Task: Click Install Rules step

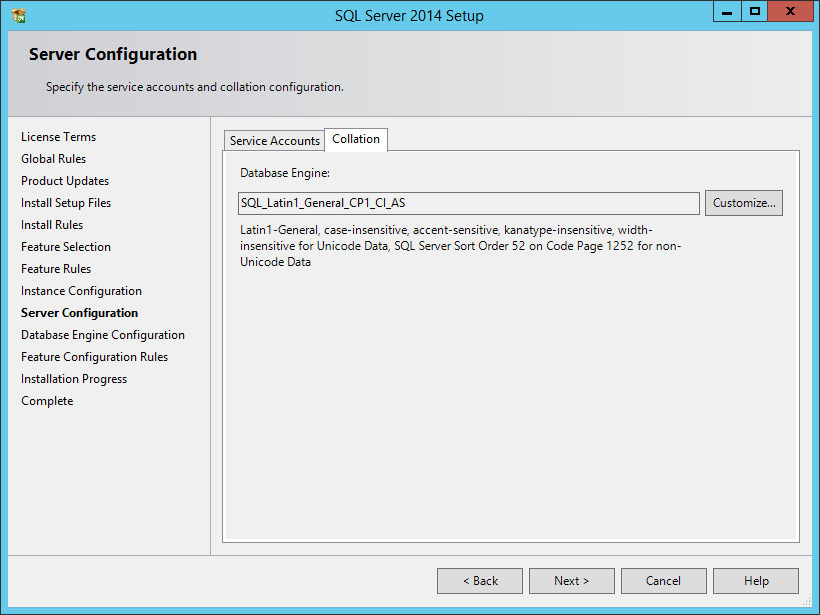Action: pyautogui.click(x=52, y=225)
